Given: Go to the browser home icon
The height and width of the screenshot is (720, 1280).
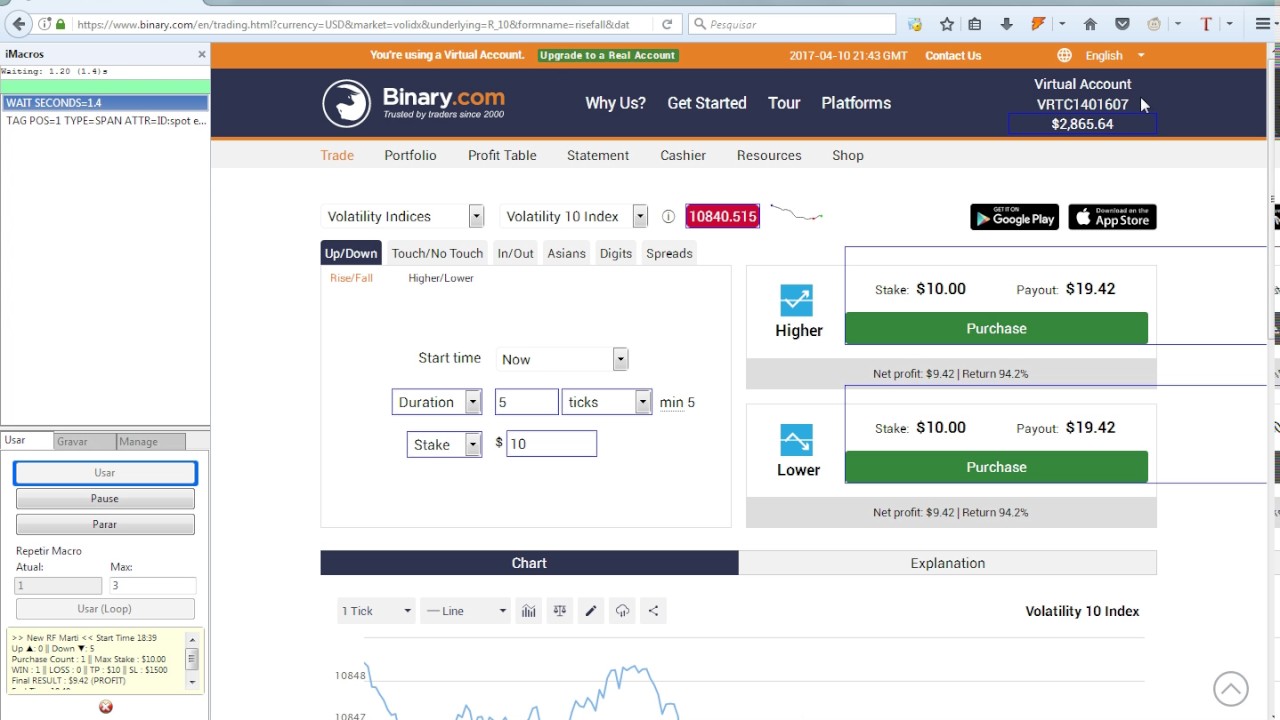Looking at the screenshot, I should pos(1090,24).
